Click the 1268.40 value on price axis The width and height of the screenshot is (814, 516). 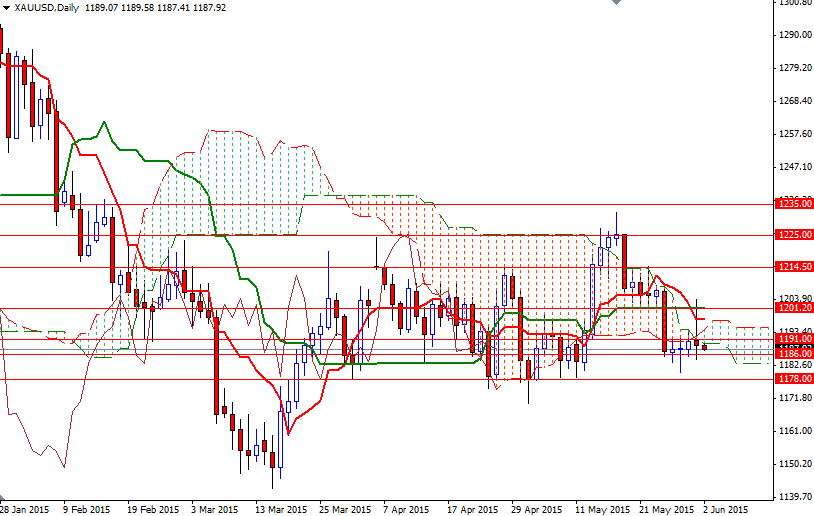click(x=795, y=101)
